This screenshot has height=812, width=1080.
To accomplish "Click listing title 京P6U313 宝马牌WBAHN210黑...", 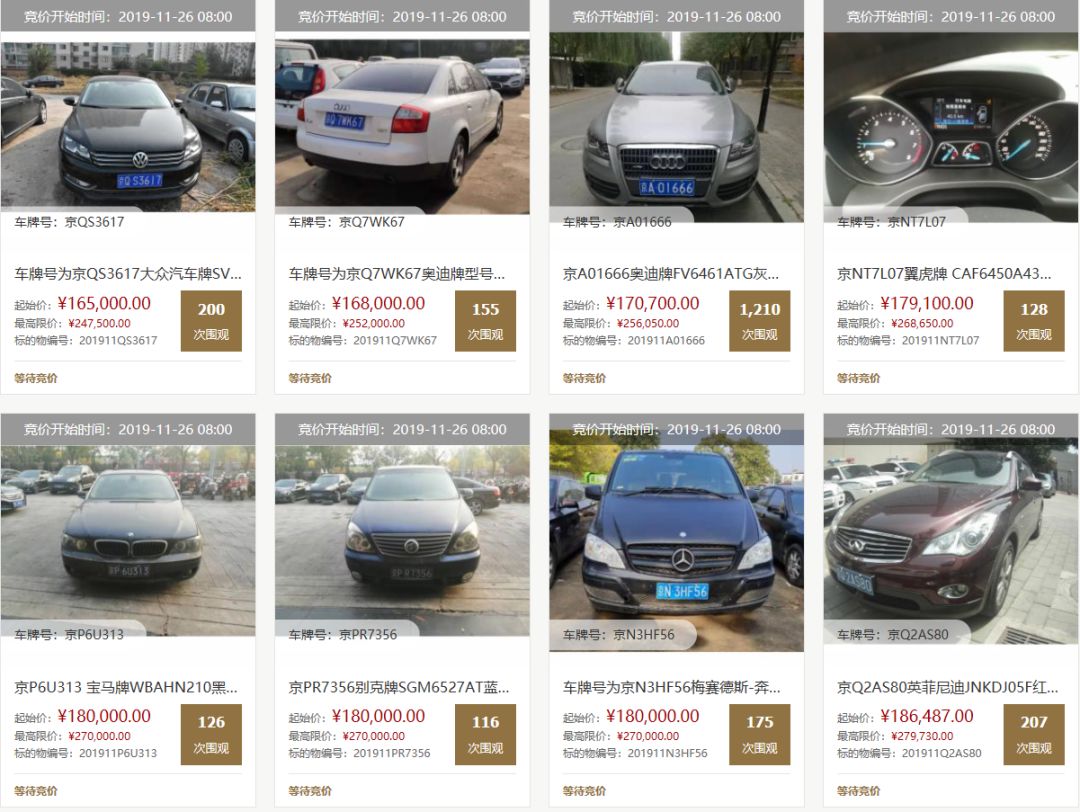I will coord(126,687).
